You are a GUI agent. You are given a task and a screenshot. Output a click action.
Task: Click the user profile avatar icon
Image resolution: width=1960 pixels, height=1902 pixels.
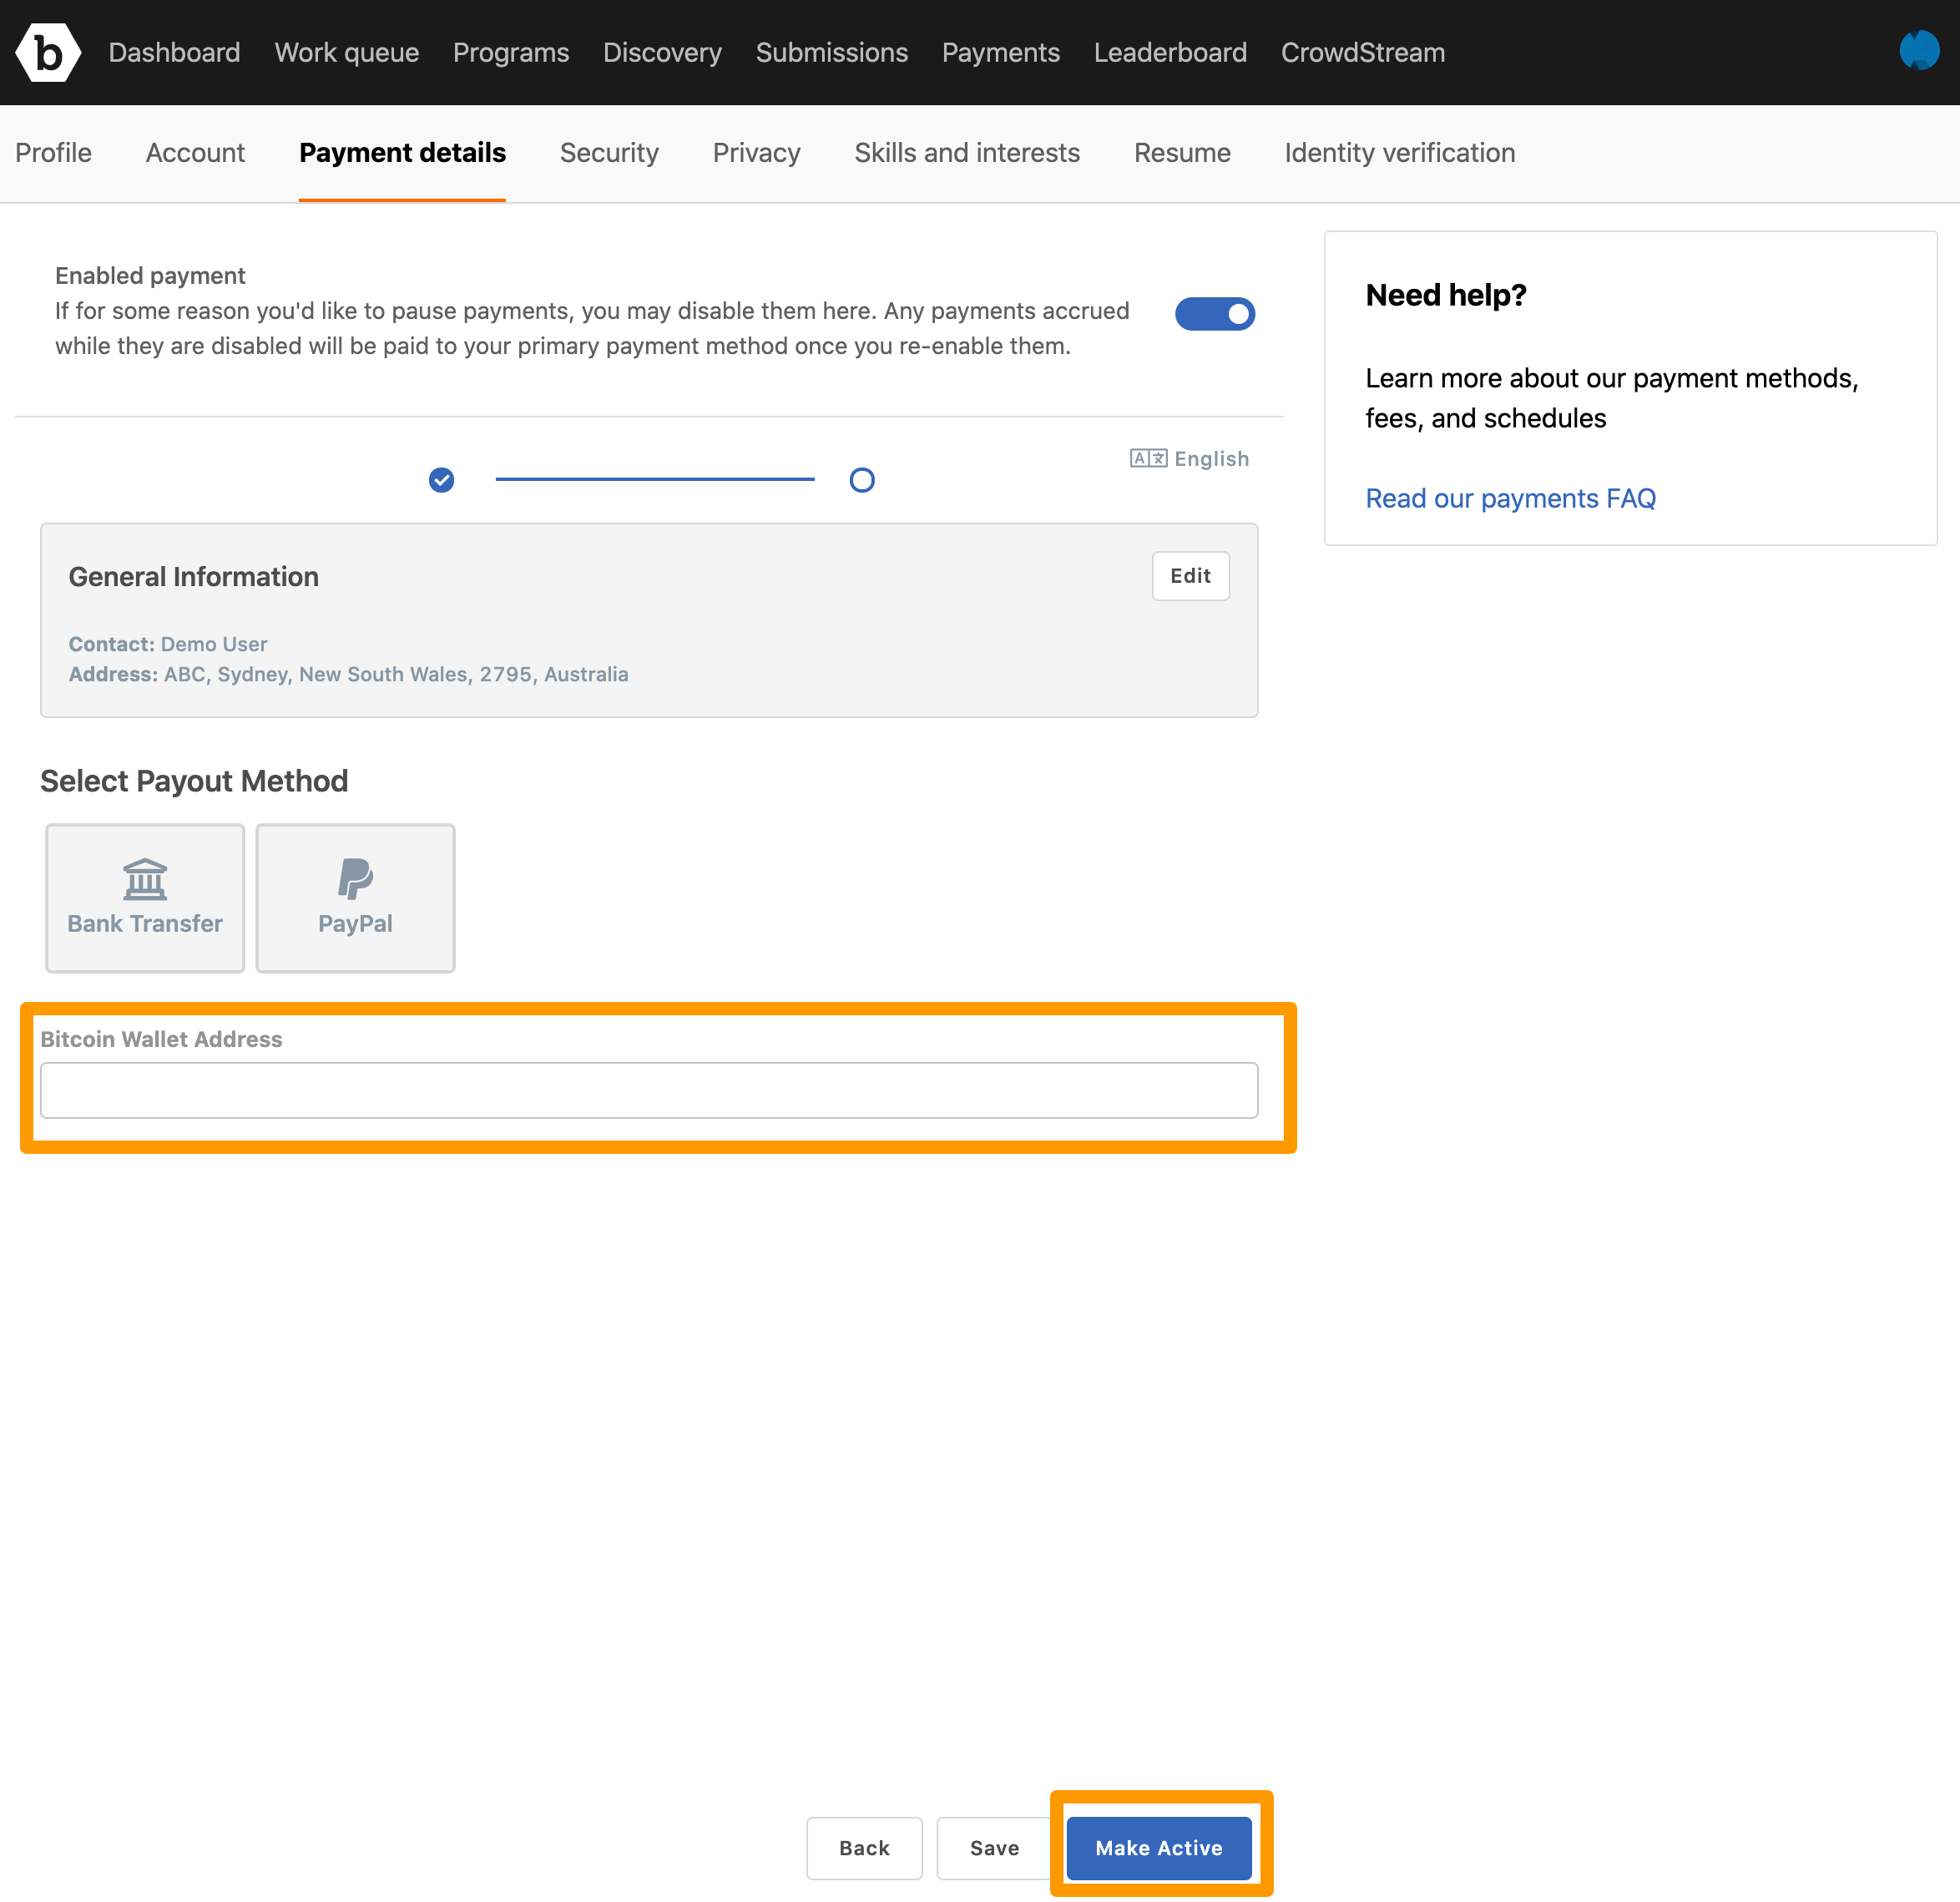pyautogui.click(x=1920, y=51)
